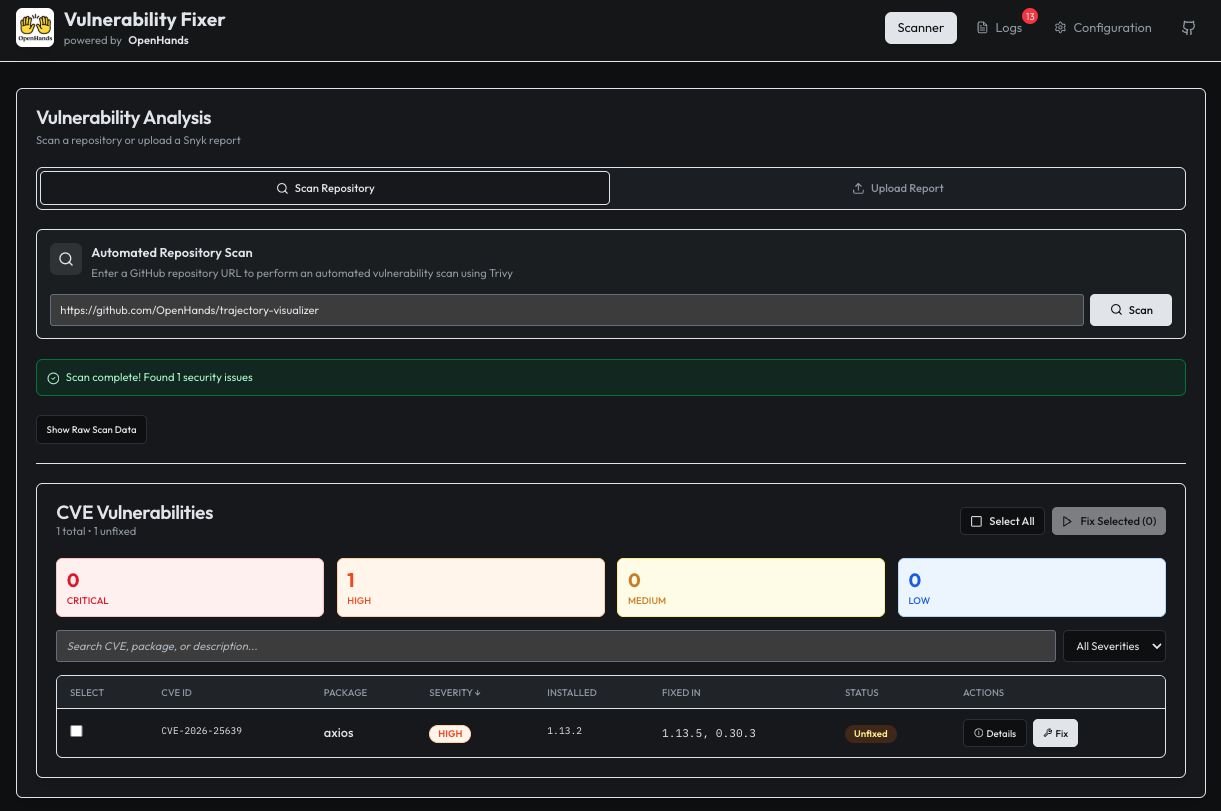Open Details for the axios vulnerability

click(x=995, y=732)
